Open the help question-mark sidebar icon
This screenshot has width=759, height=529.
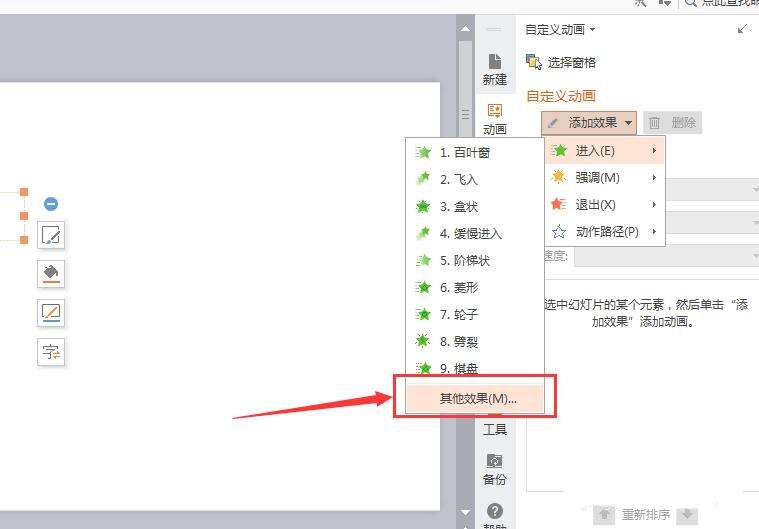pos(495,511)
